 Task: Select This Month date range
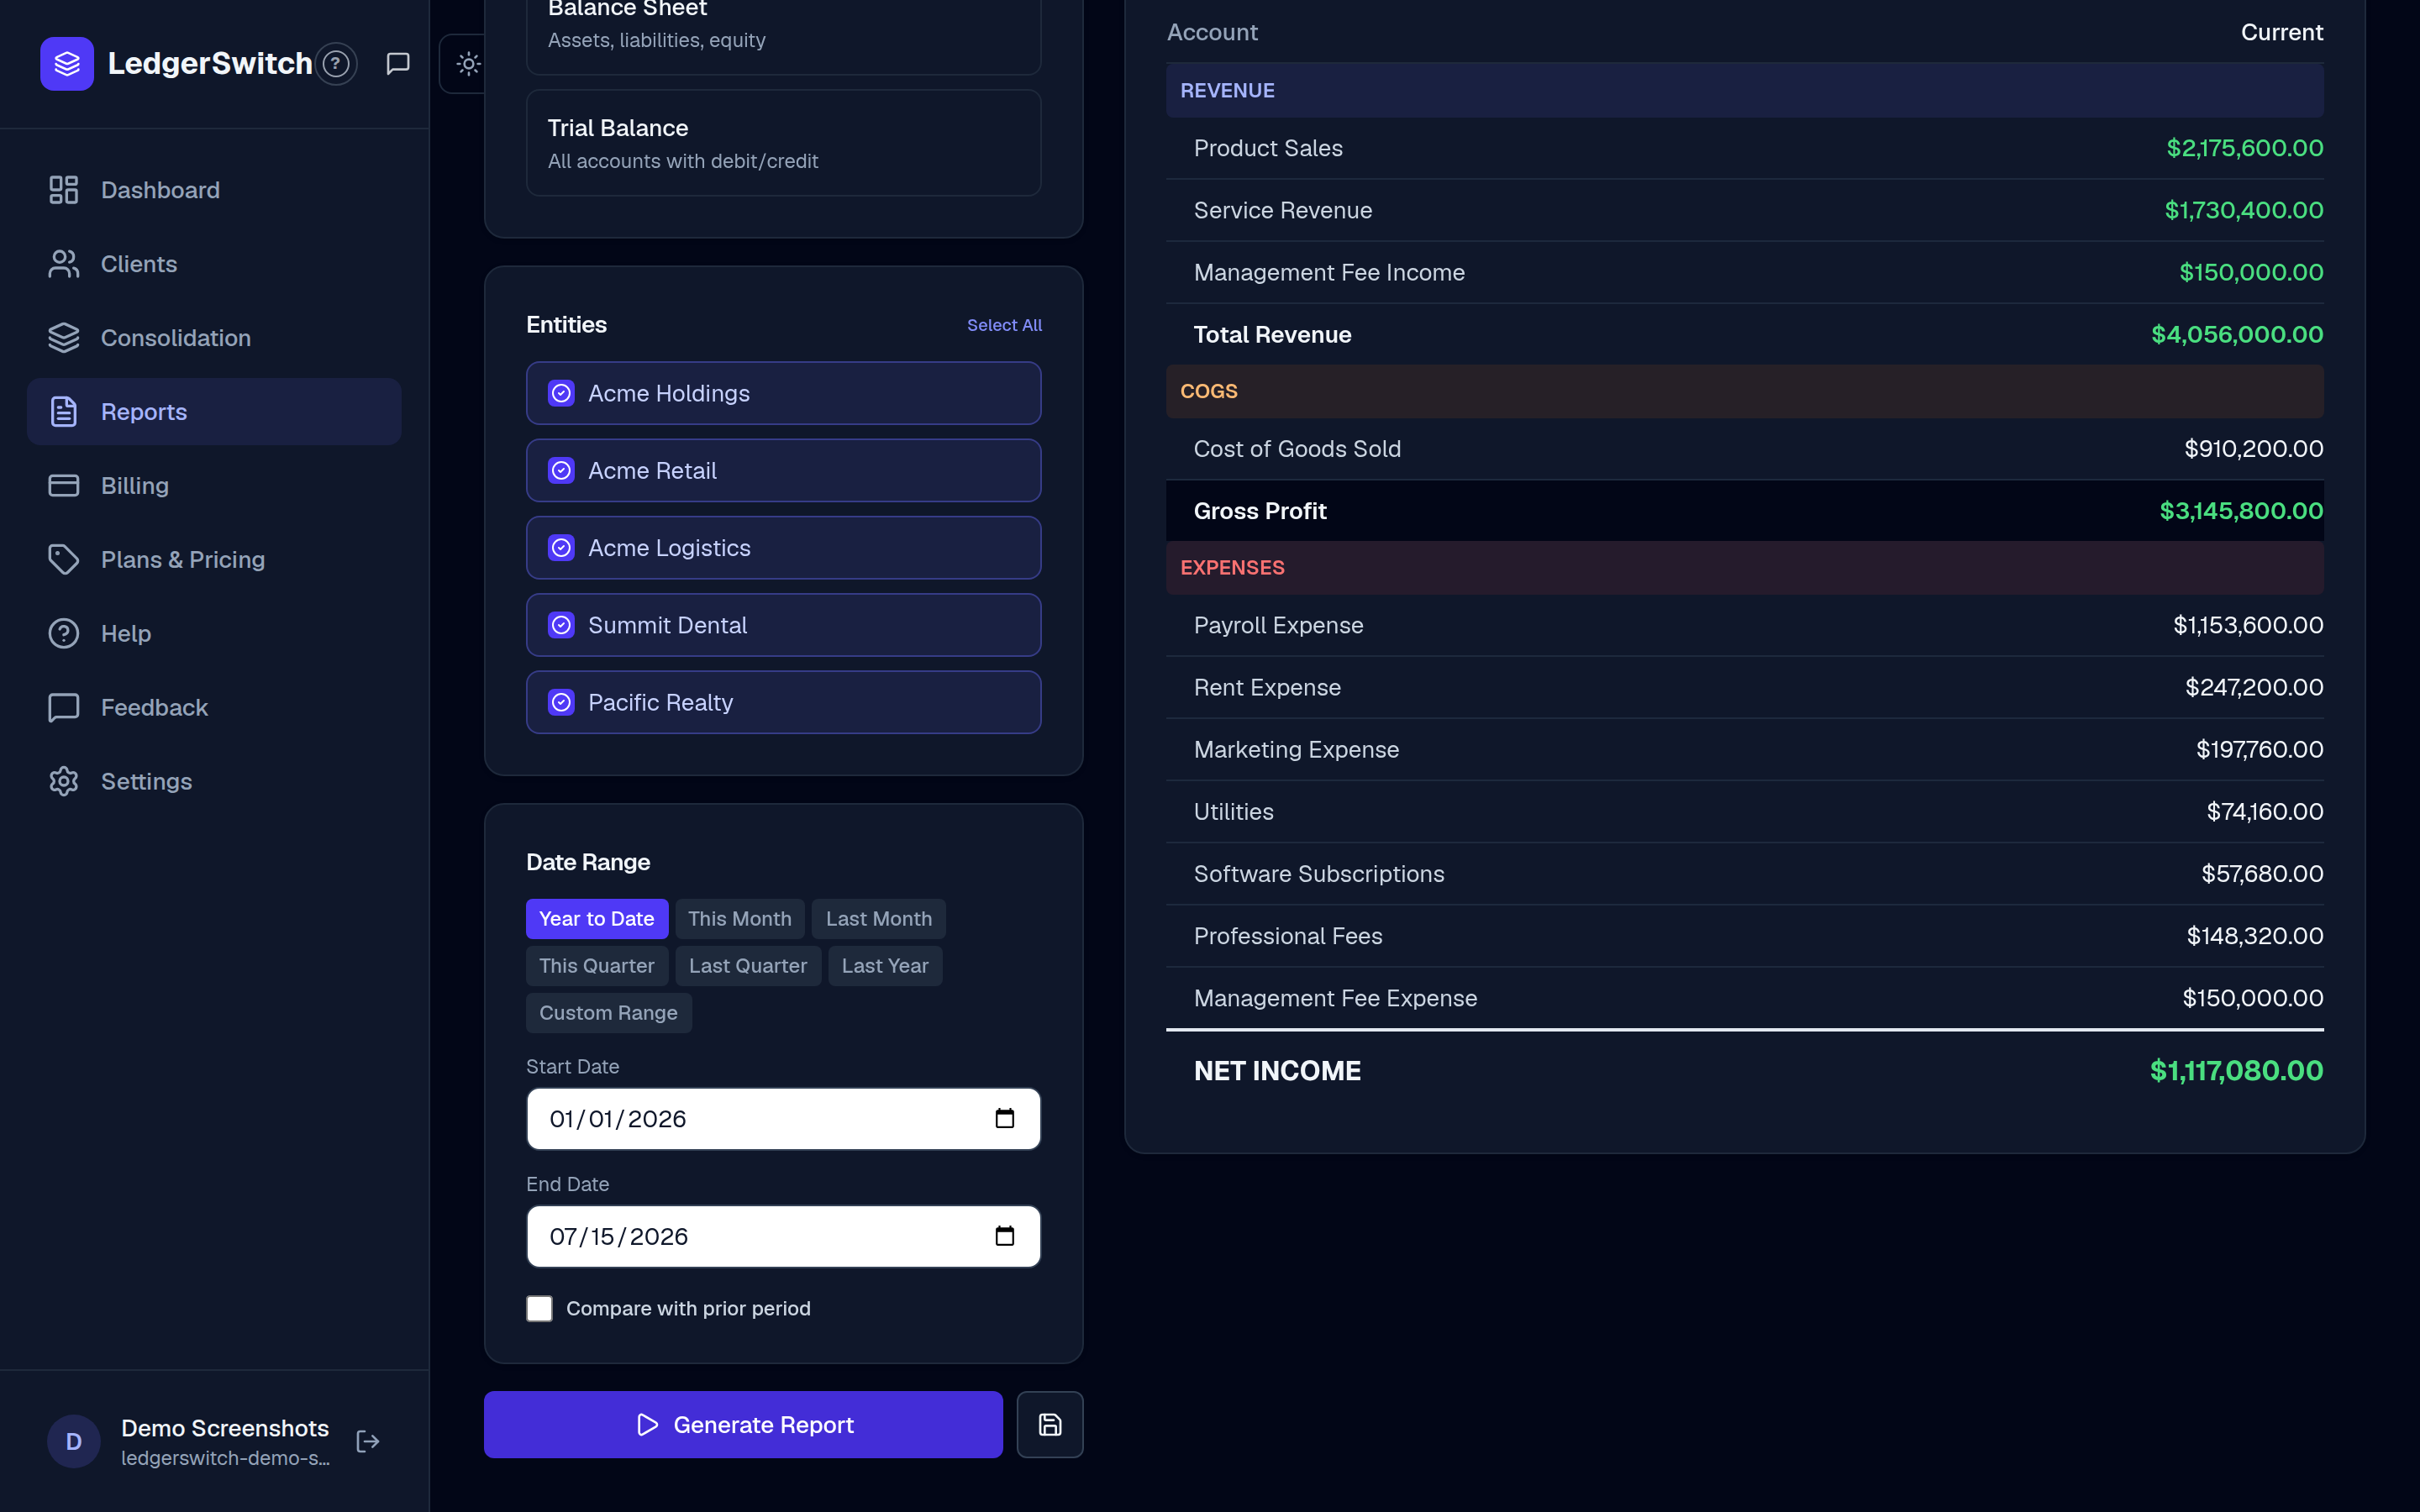(x=740, y=919)
